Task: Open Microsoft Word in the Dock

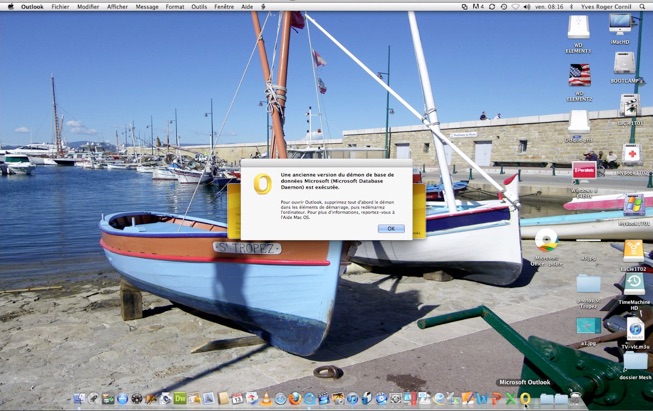Action: pos(481,400)
